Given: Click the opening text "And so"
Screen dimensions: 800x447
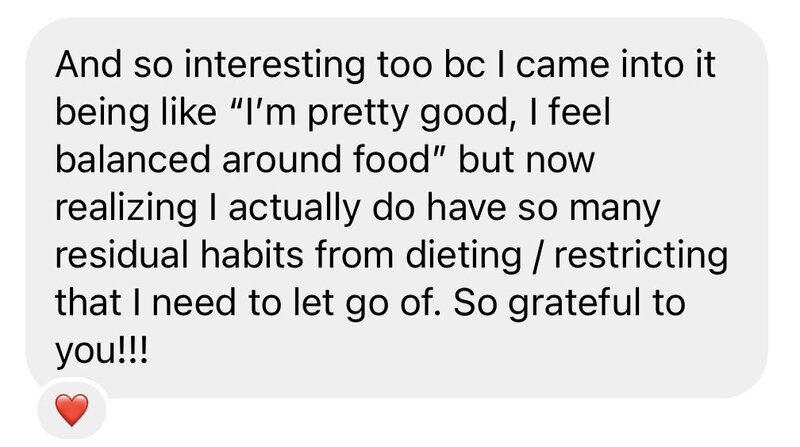Looking at the screenshot, I should pyautogui.click(x=114, y=65).
